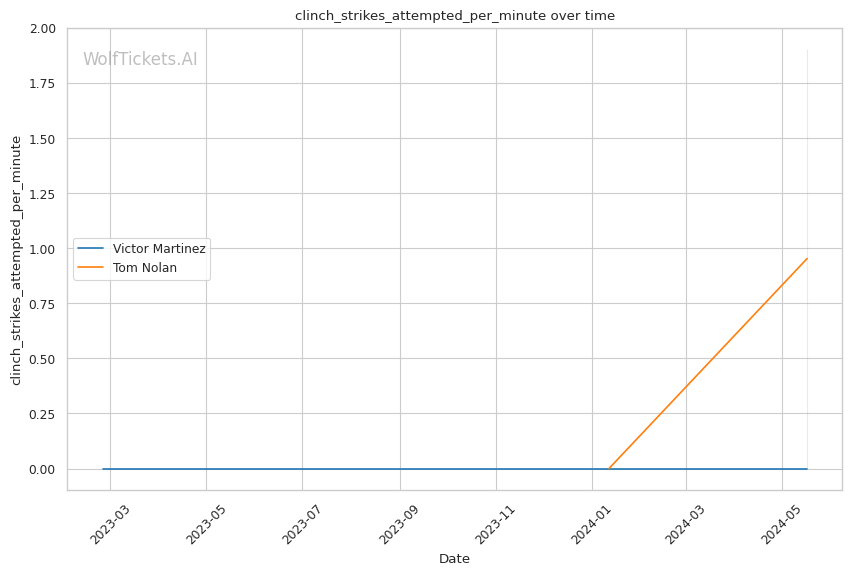Click the vertical y-axis label text
The height and width of the screenshot is (575, 852).
16,260
